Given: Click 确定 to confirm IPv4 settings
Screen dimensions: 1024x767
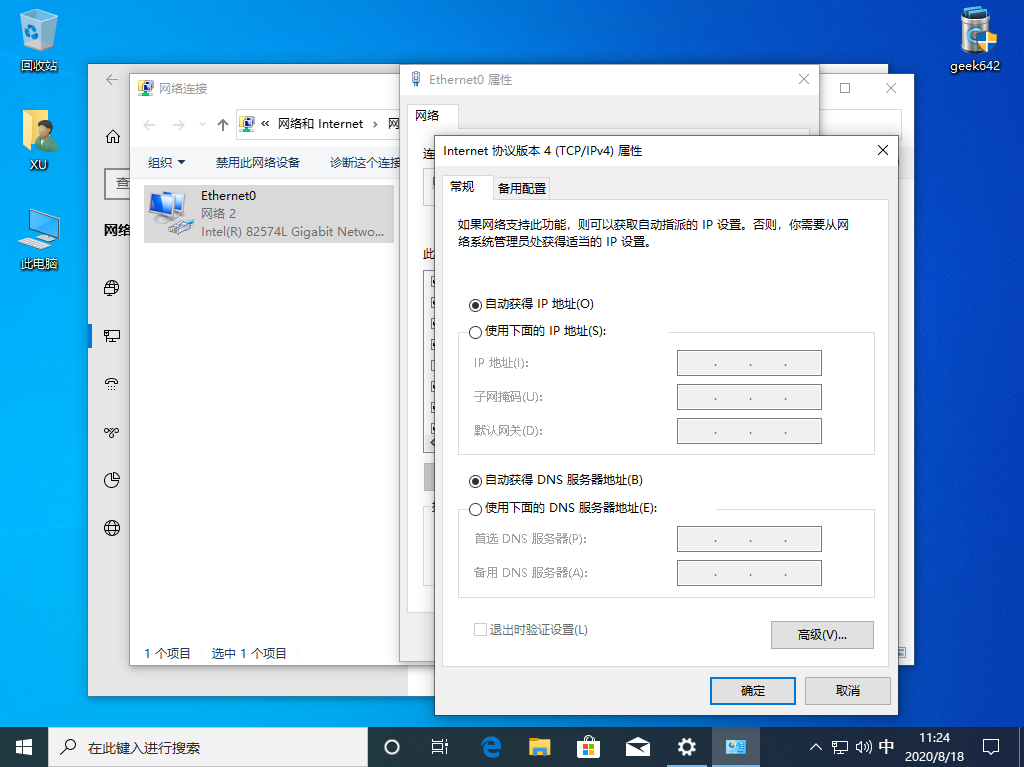Looking at the screenshot, I should click(x=752, y=690).
